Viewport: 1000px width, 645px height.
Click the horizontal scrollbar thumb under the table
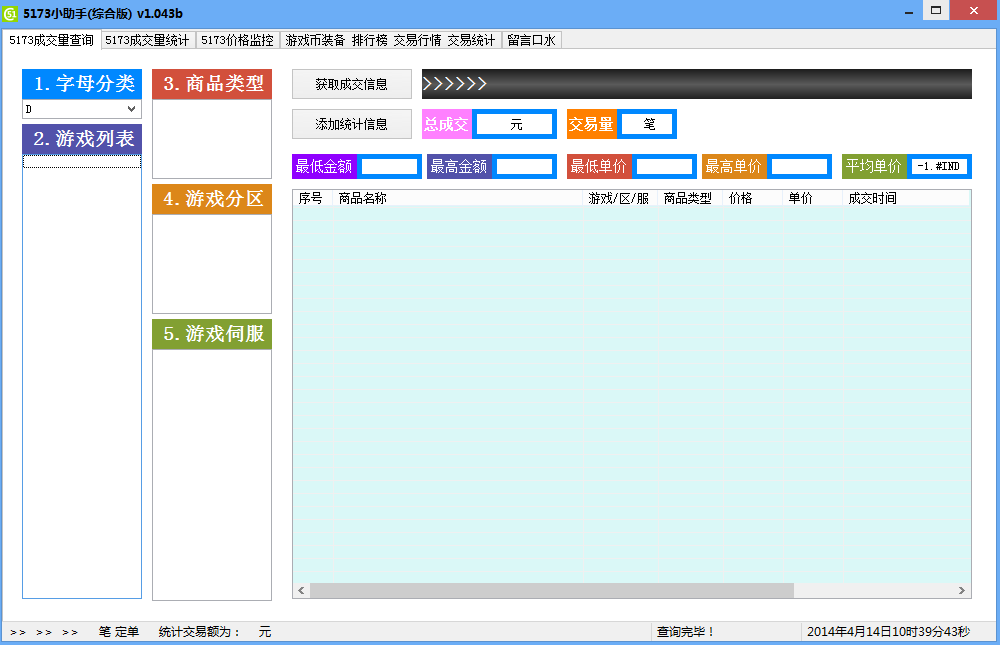552,591
